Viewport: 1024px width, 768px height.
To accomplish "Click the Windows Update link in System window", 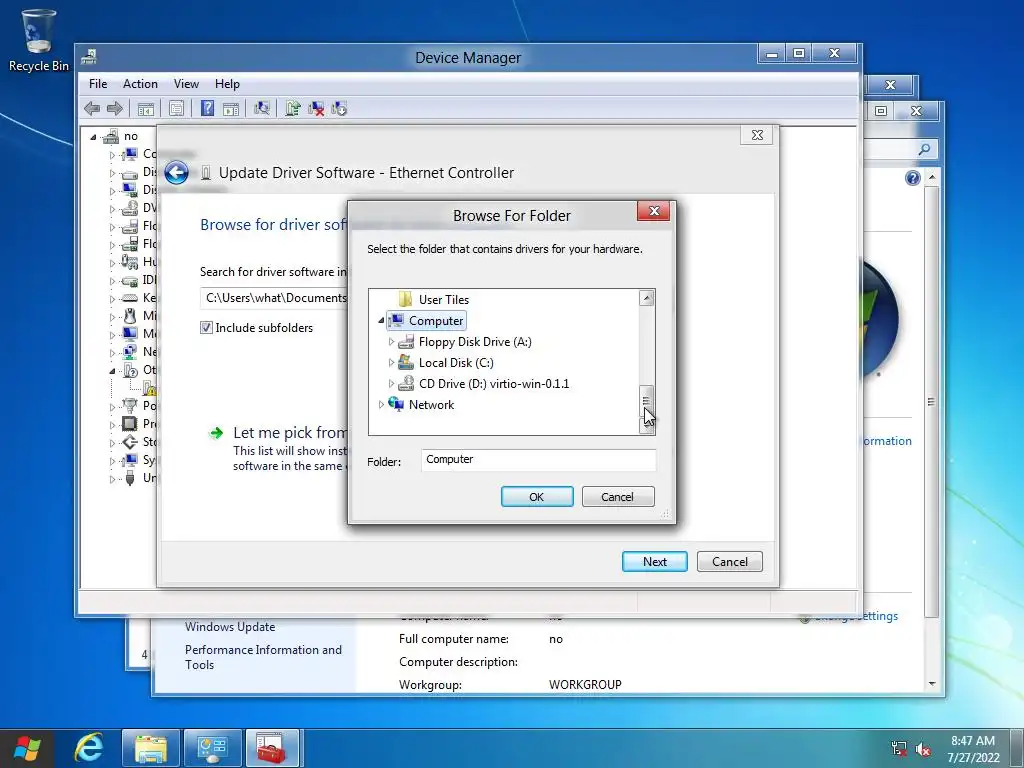I will tap(230, 626).
